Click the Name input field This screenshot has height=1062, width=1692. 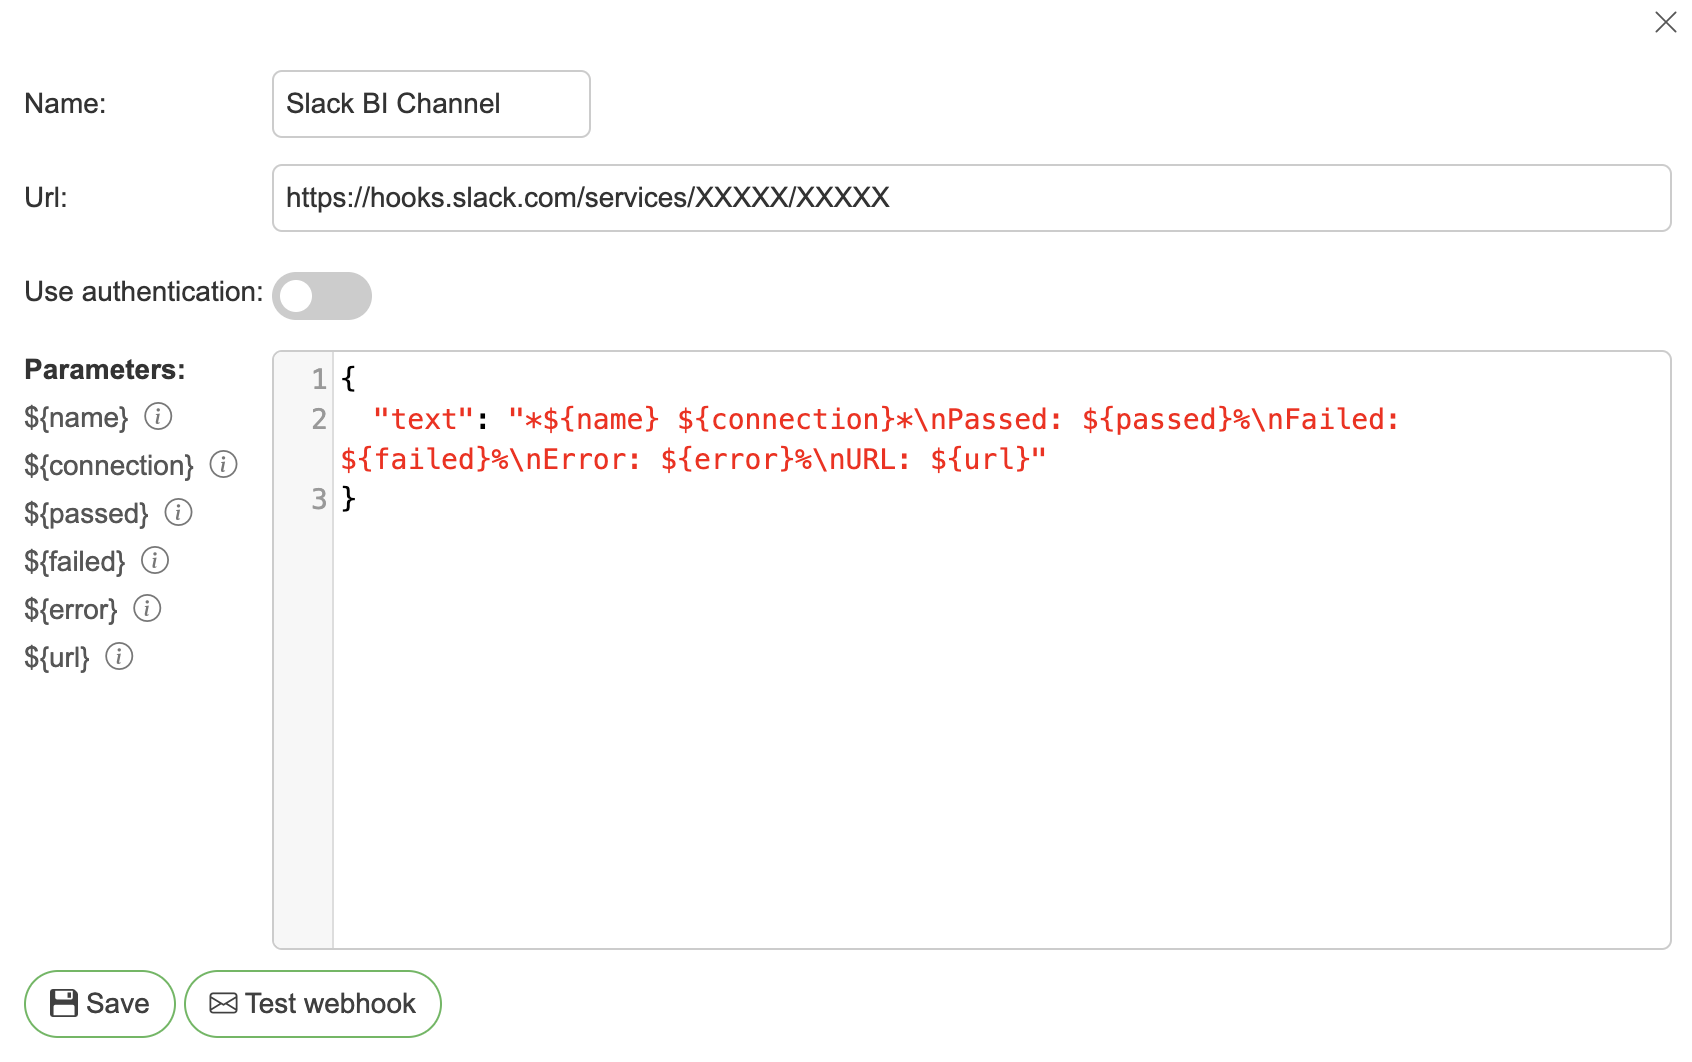click(431, 104)
